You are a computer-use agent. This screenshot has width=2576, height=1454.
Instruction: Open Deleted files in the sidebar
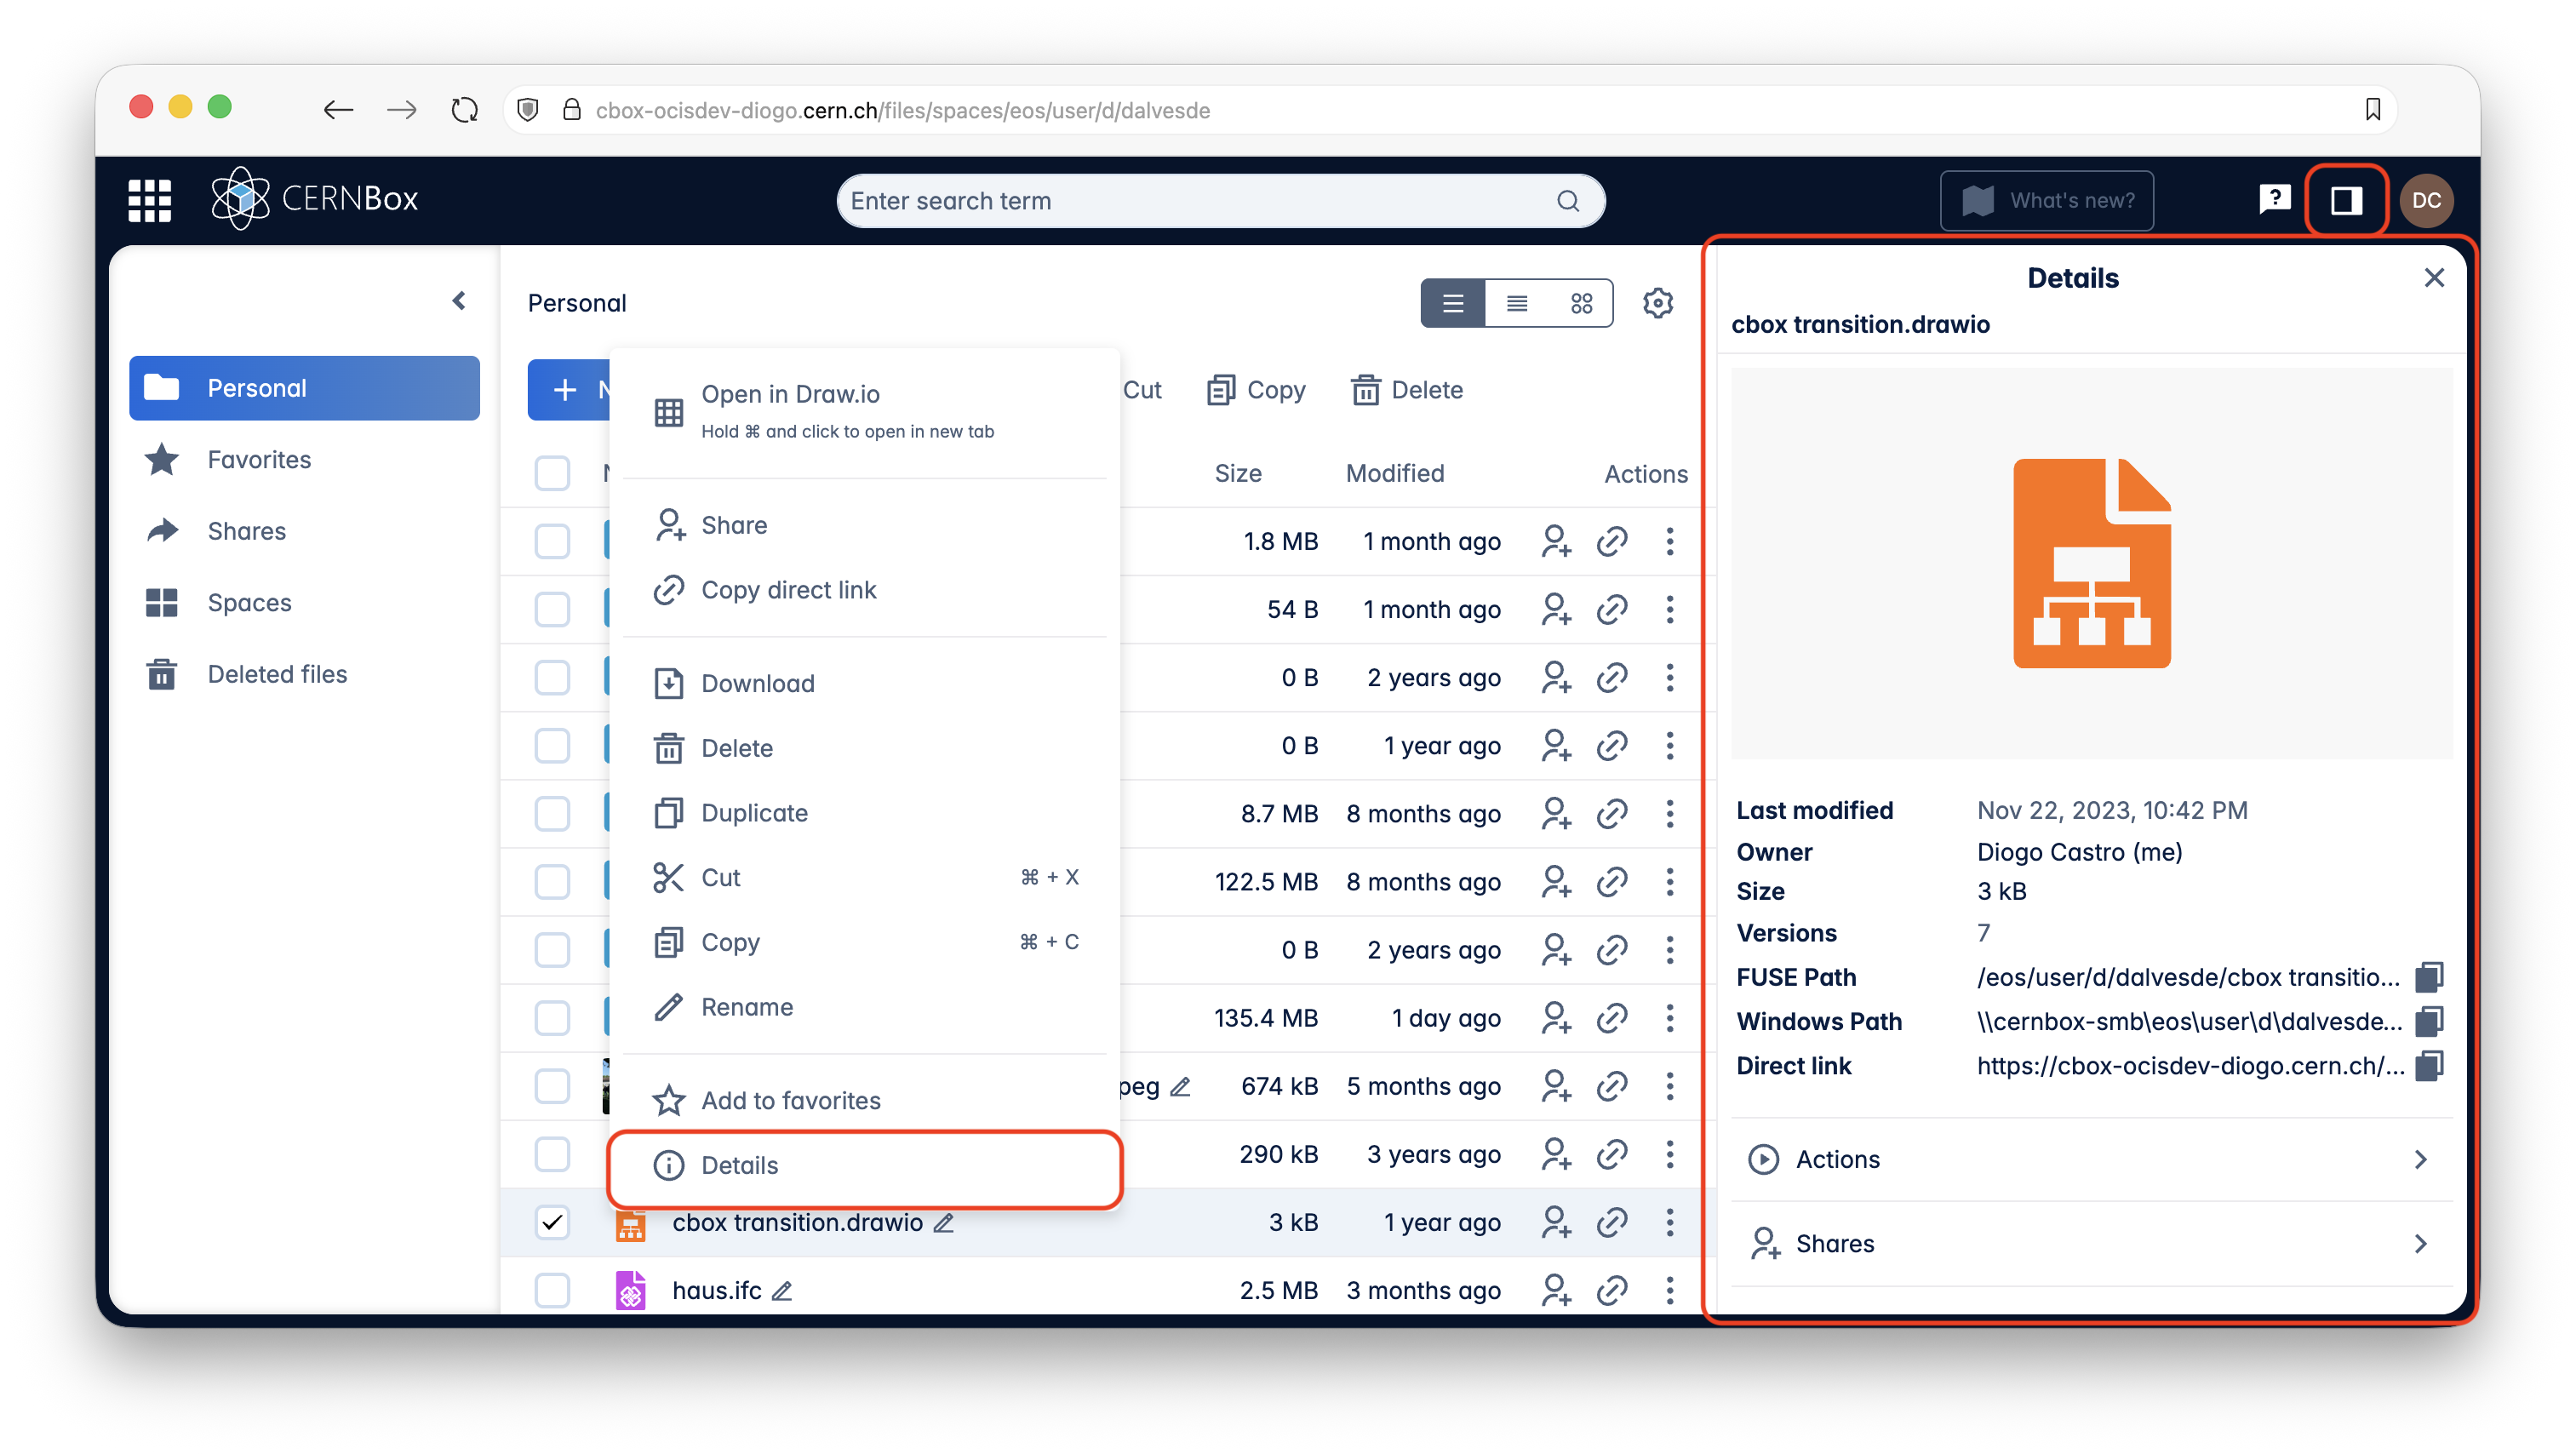pos(277,674)
